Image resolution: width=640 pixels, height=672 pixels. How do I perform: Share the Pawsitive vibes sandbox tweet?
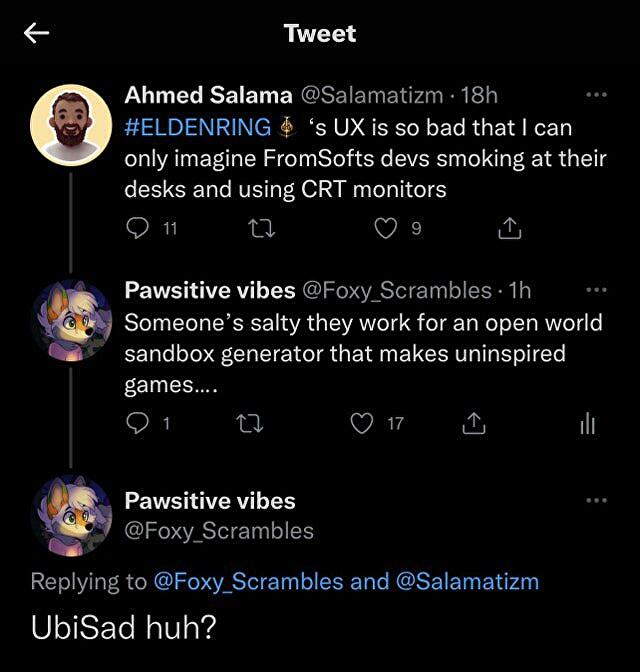[474, 424]
